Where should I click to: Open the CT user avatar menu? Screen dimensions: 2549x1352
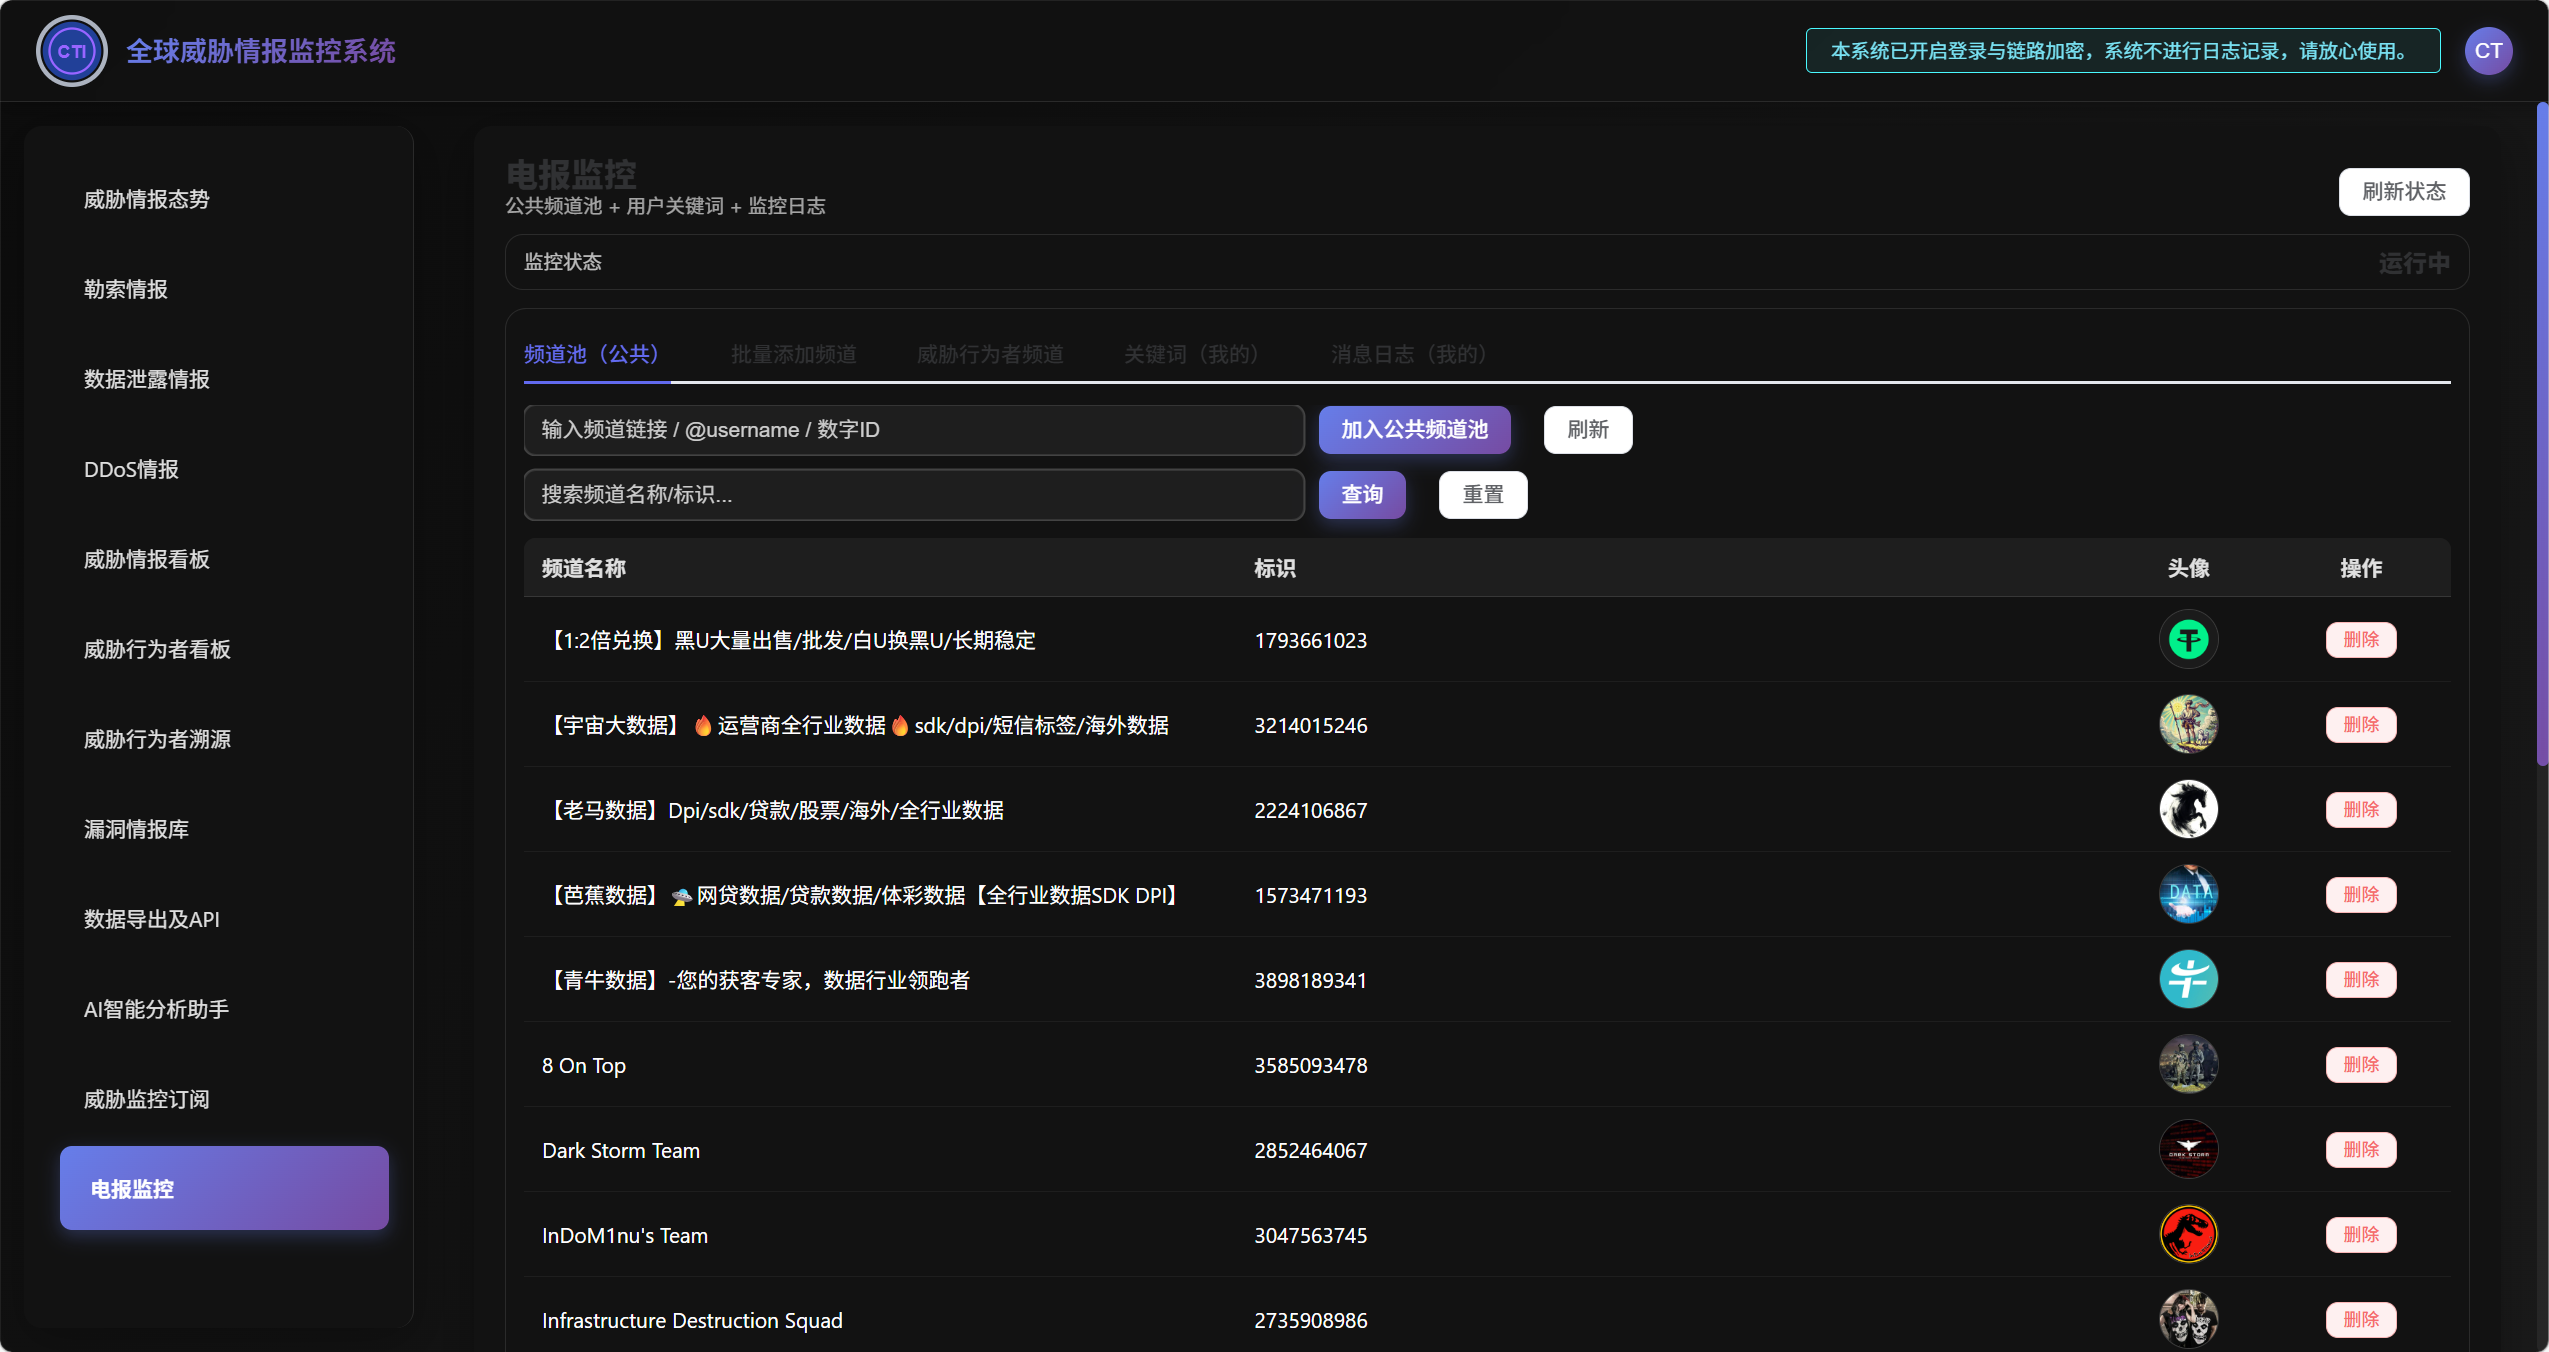2487,50
